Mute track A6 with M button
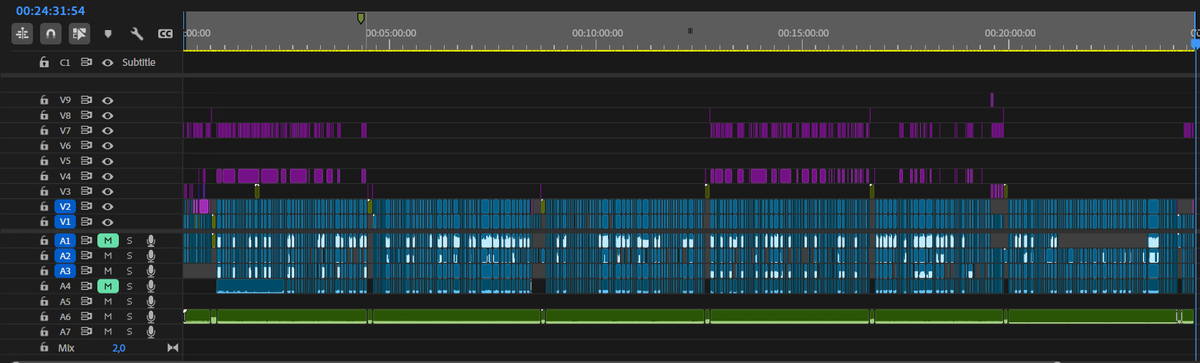The width and height of the screenshot is (1200, 363). [x=108, y=316]
